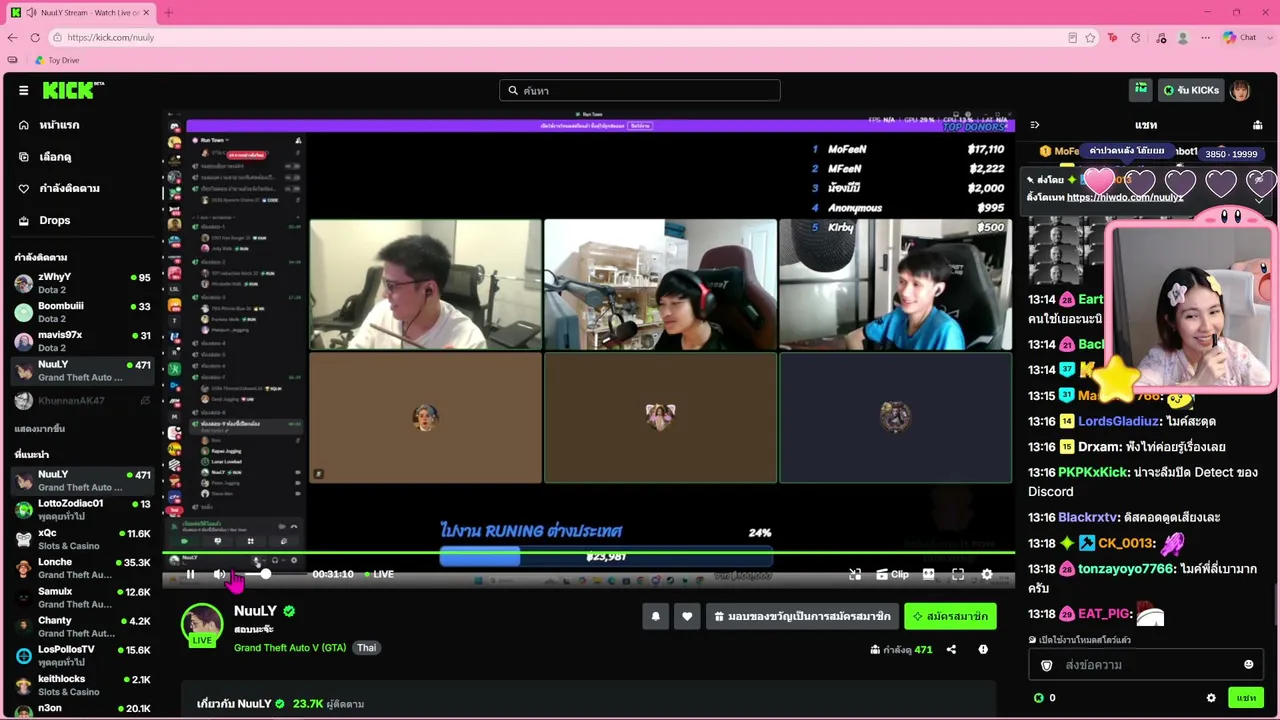Toggle the follow heart button

coord(687,617)
